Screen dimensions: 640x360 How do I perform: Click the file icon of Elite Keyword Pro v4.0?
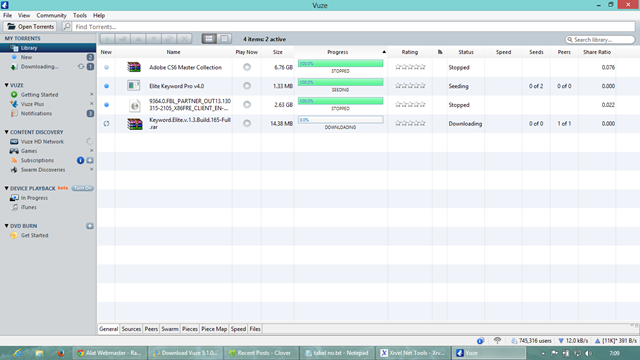coord(133,86)
